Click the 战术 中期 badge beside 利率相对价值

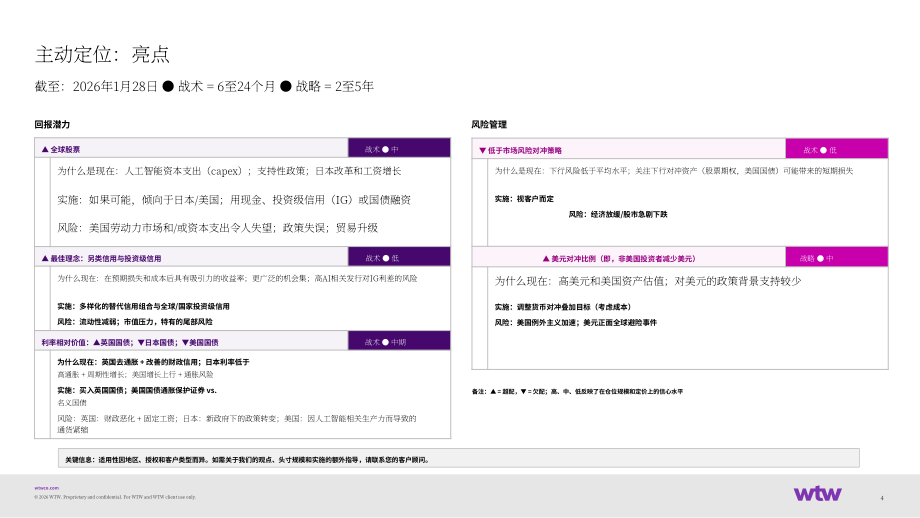[x=399, y=341]
